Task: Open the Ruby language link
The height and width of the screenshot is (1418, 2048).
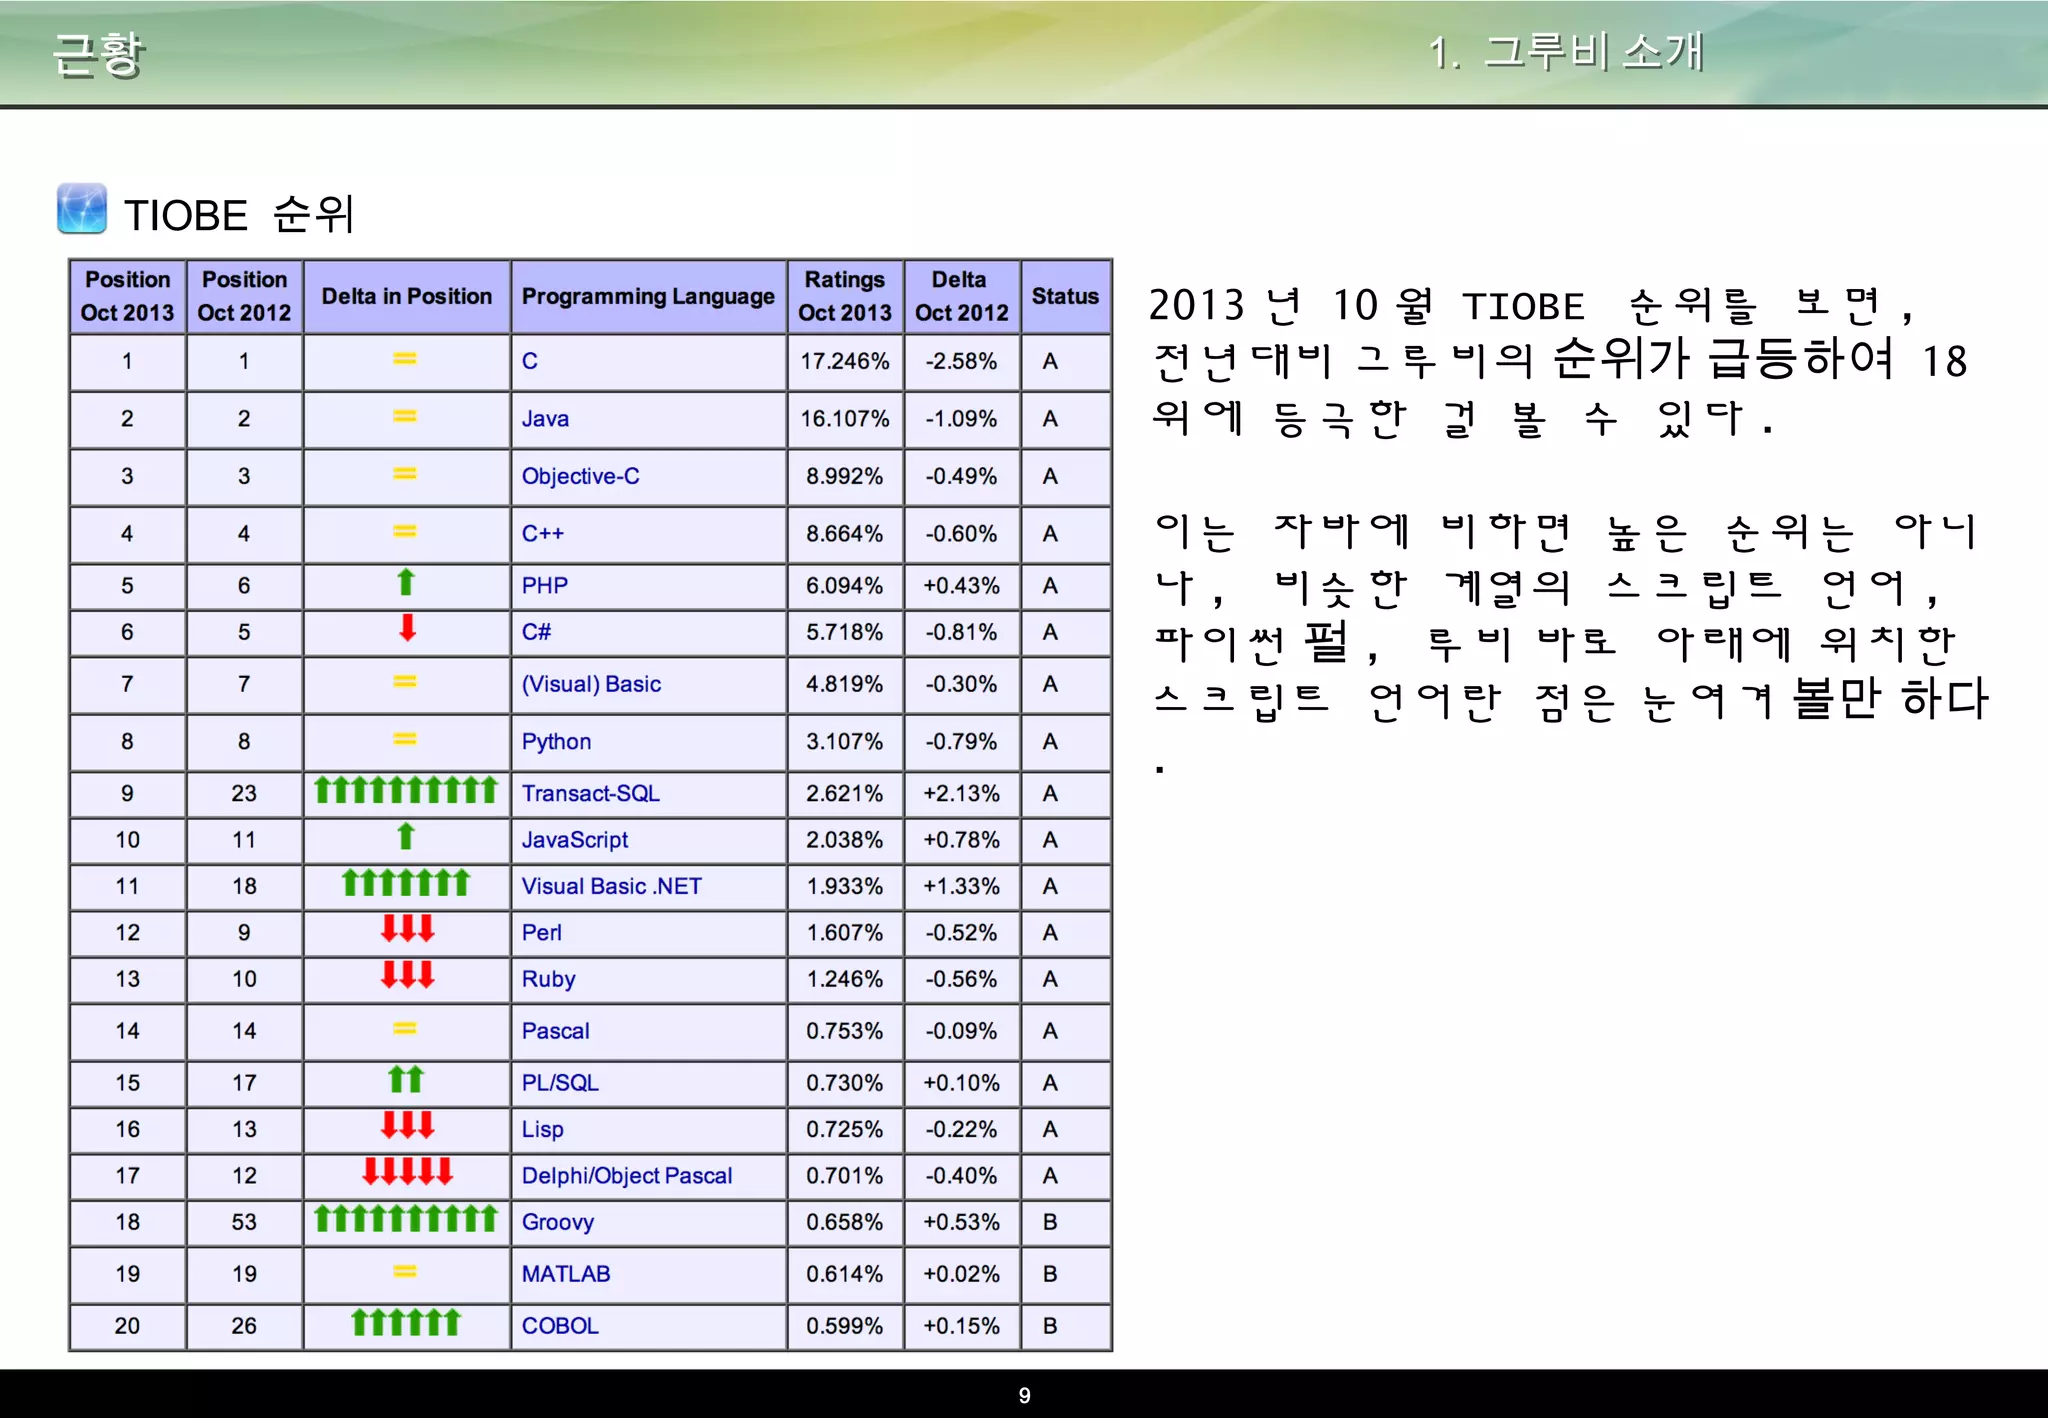Action: pos(549,979)
